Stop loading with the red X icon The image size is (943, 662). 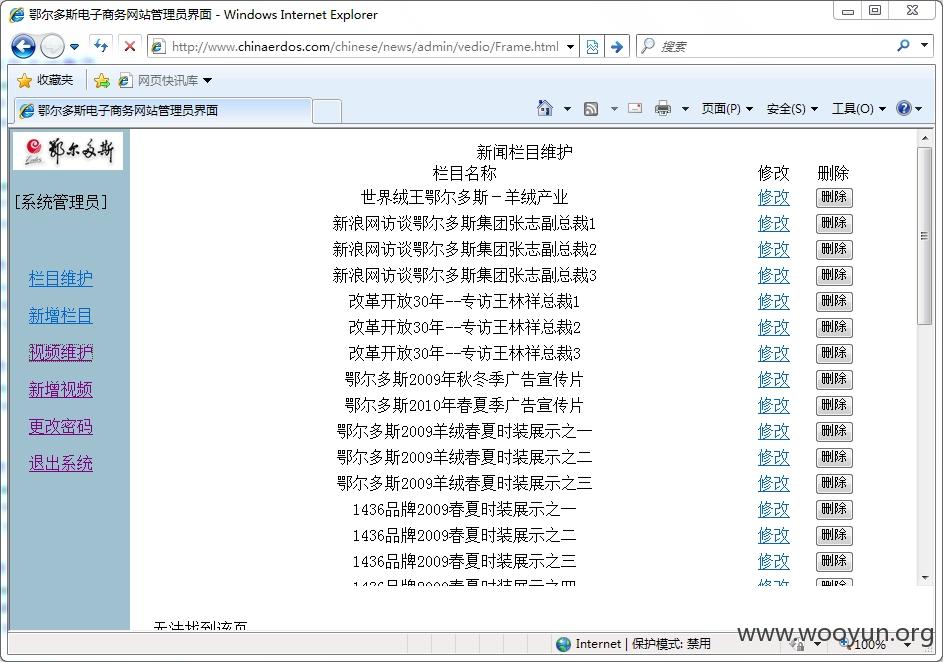129,46
